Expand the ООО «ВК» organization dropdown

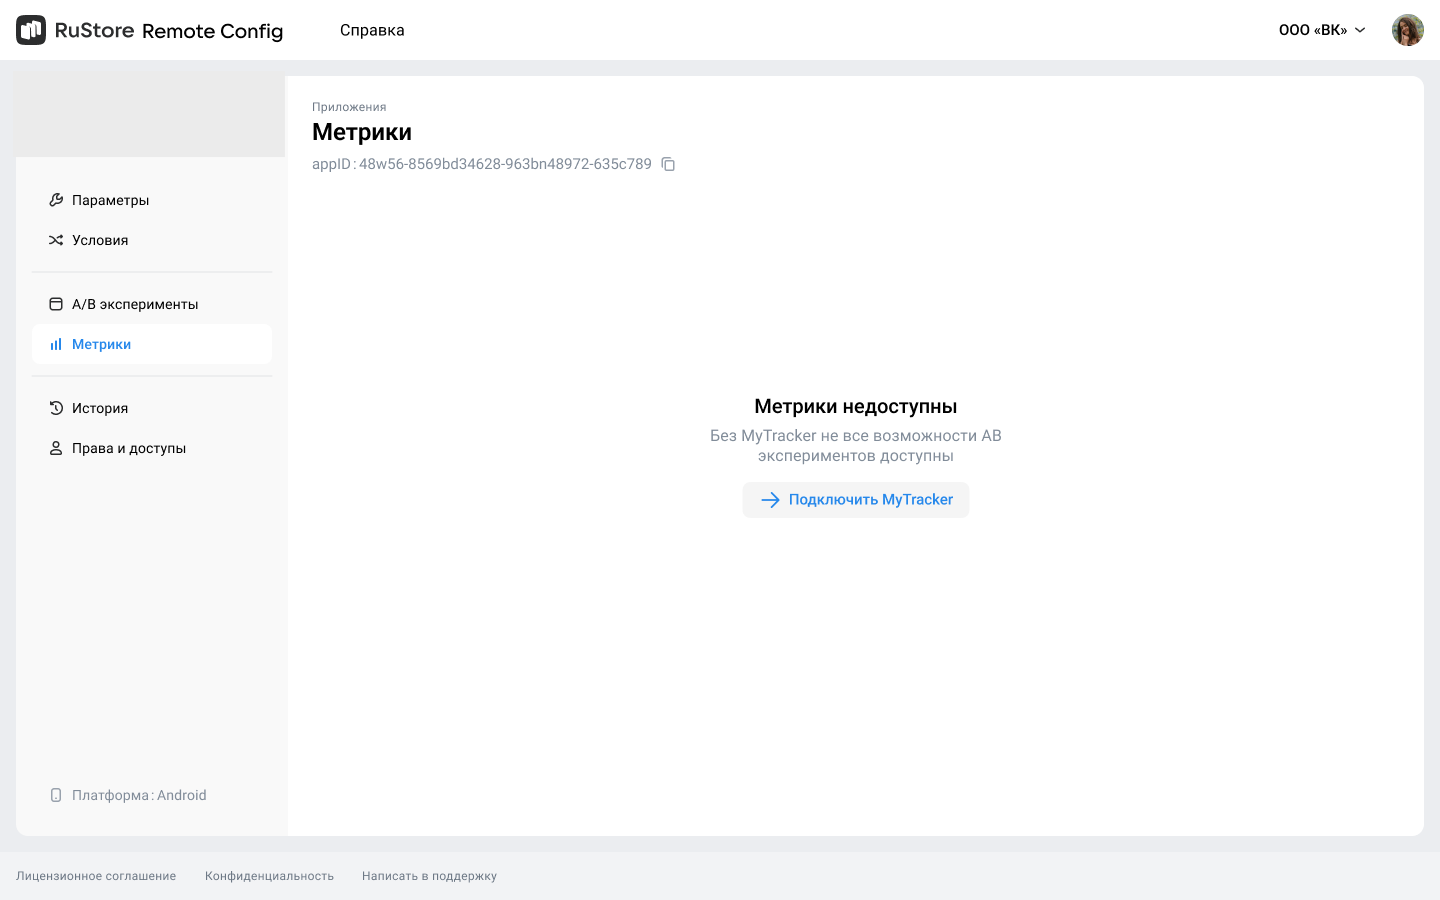click(x=1322, y=30)
